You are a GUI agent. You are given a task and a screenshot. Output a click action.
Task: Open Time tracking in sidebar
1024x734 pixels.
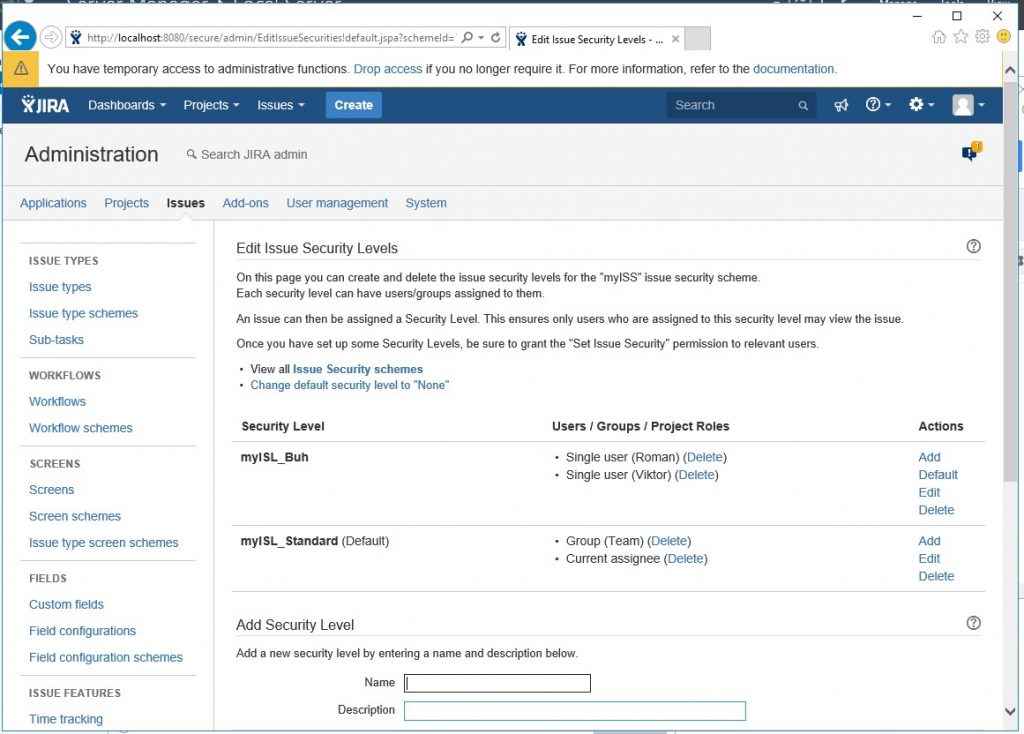(66, 719)
